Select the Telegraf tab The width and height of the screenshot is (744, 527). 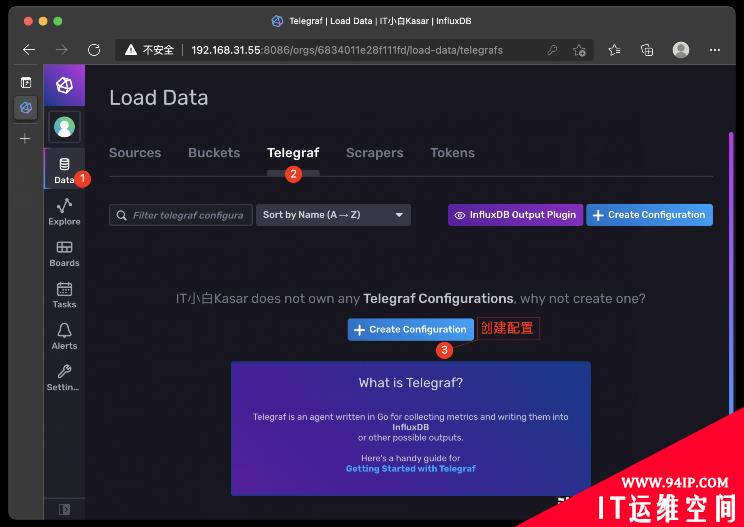[x=293, y=153]
